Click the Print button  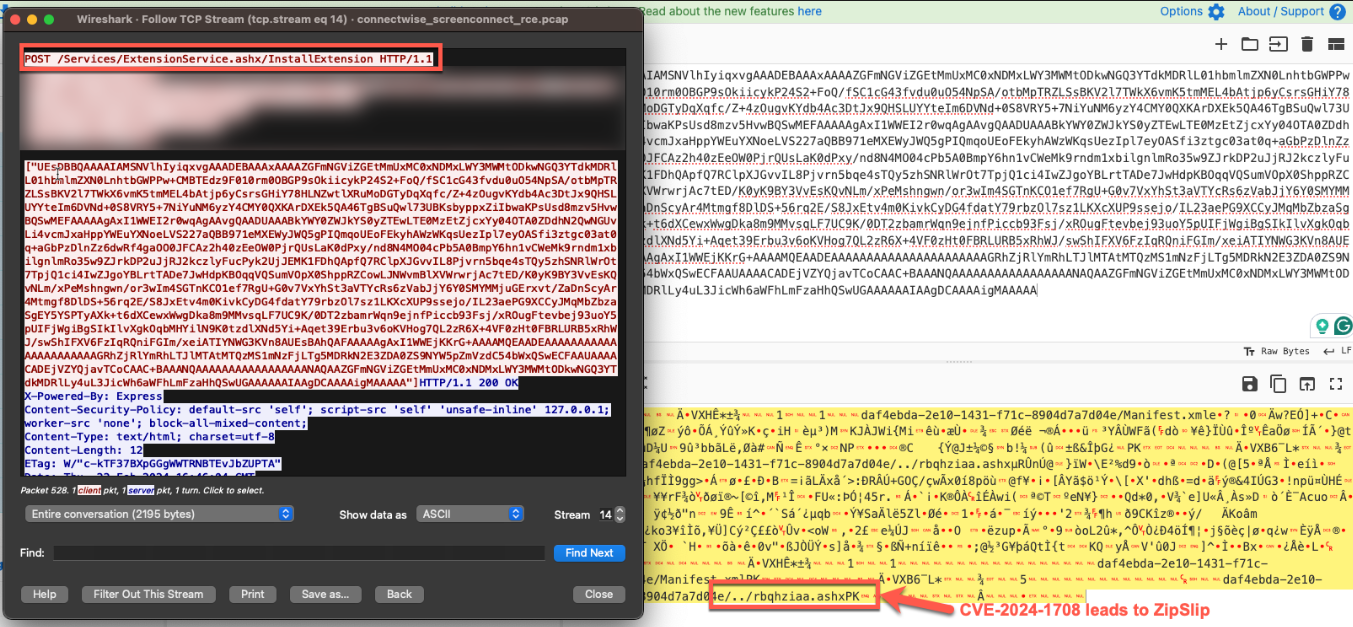[253, 594]
